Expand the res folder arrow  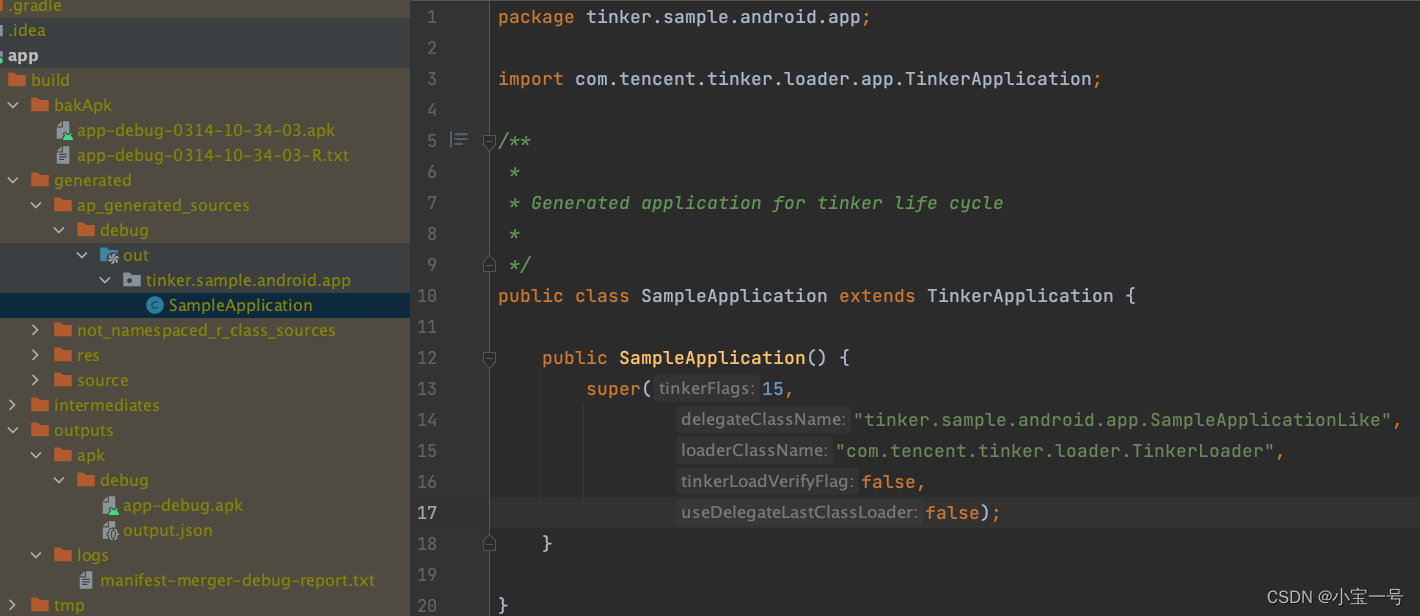36,355
